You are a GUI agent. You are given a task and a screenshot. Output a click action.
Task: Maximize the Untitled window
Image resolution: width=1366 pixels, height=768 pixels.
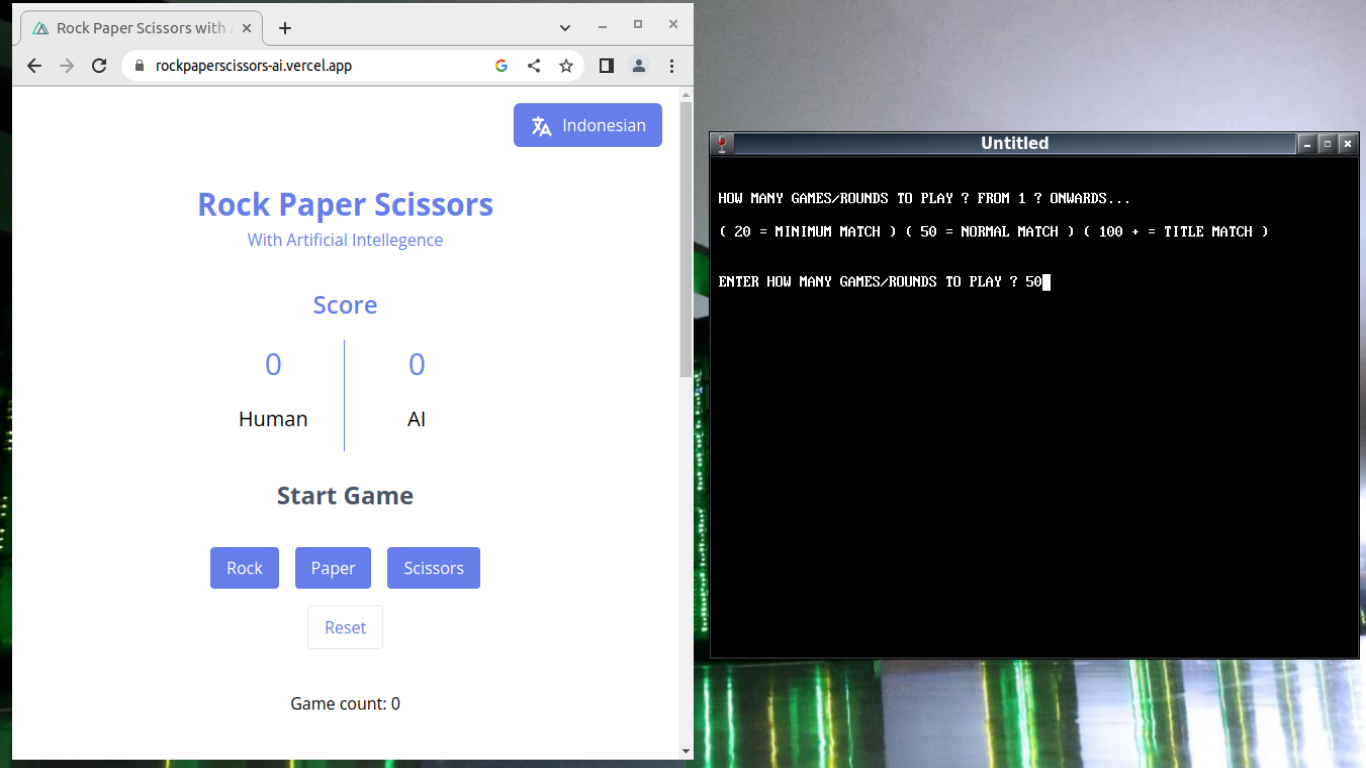[x=1327, y=144]
